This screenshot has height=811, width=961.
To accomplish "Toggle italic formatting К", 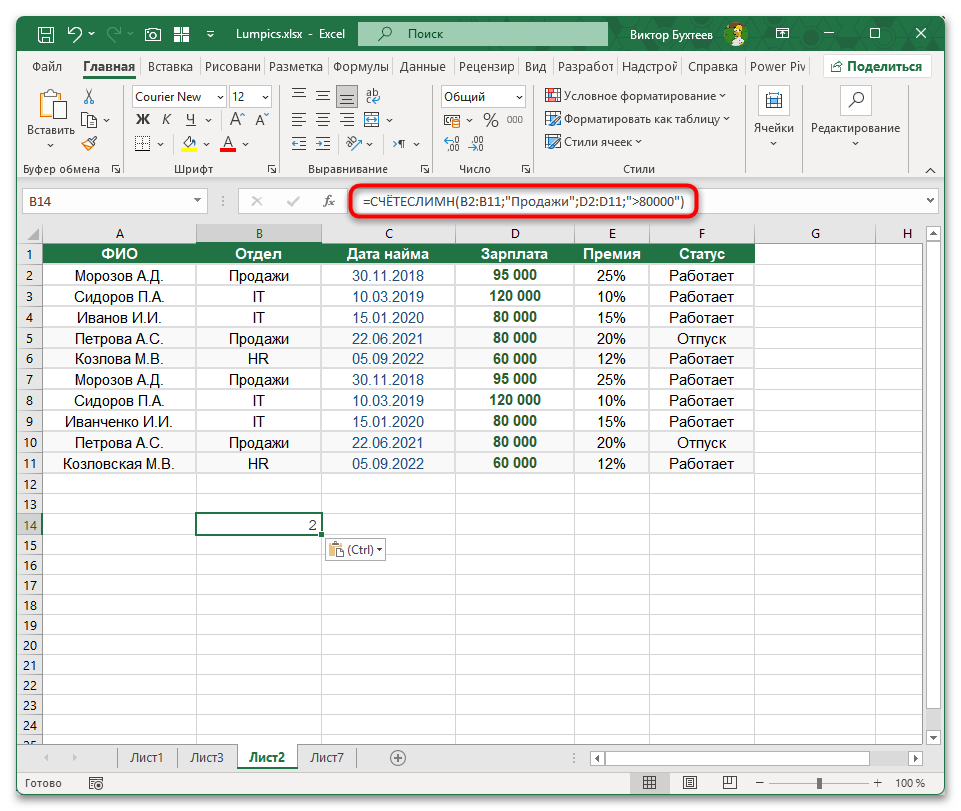I will point(167,120).
